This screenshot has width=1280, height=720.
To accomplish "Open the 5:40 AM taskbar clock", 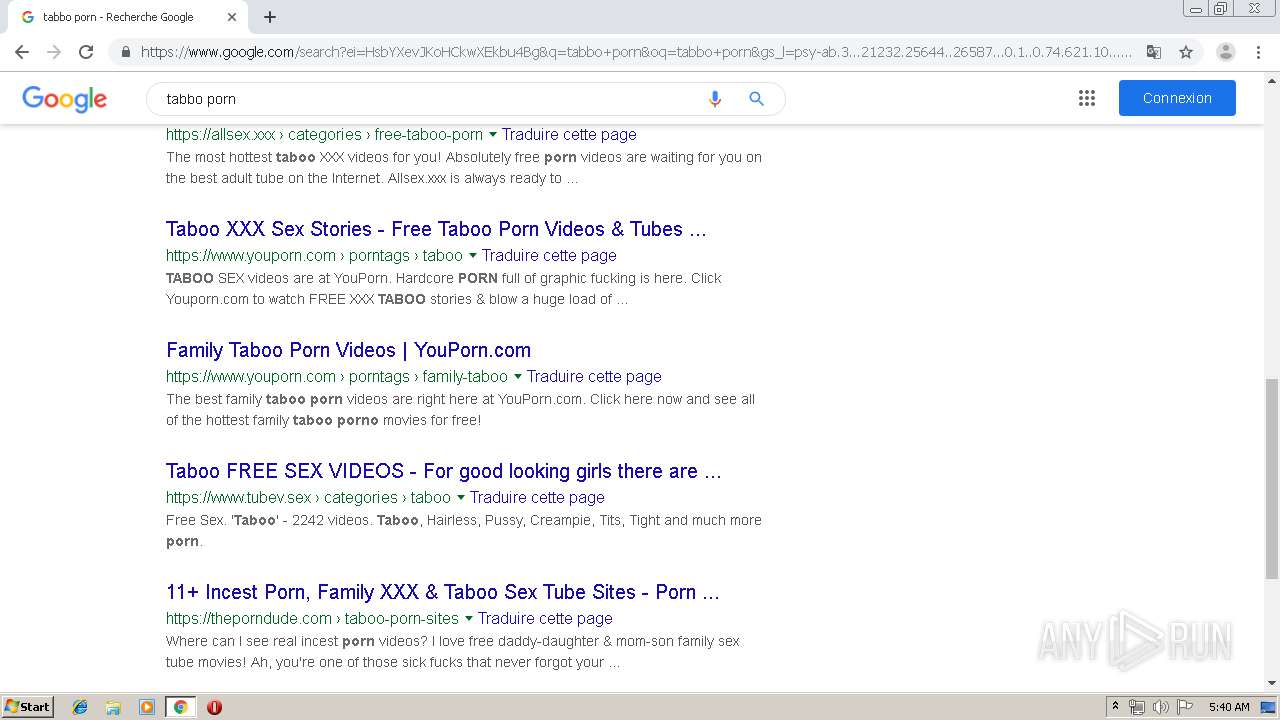I will 1229,707.
